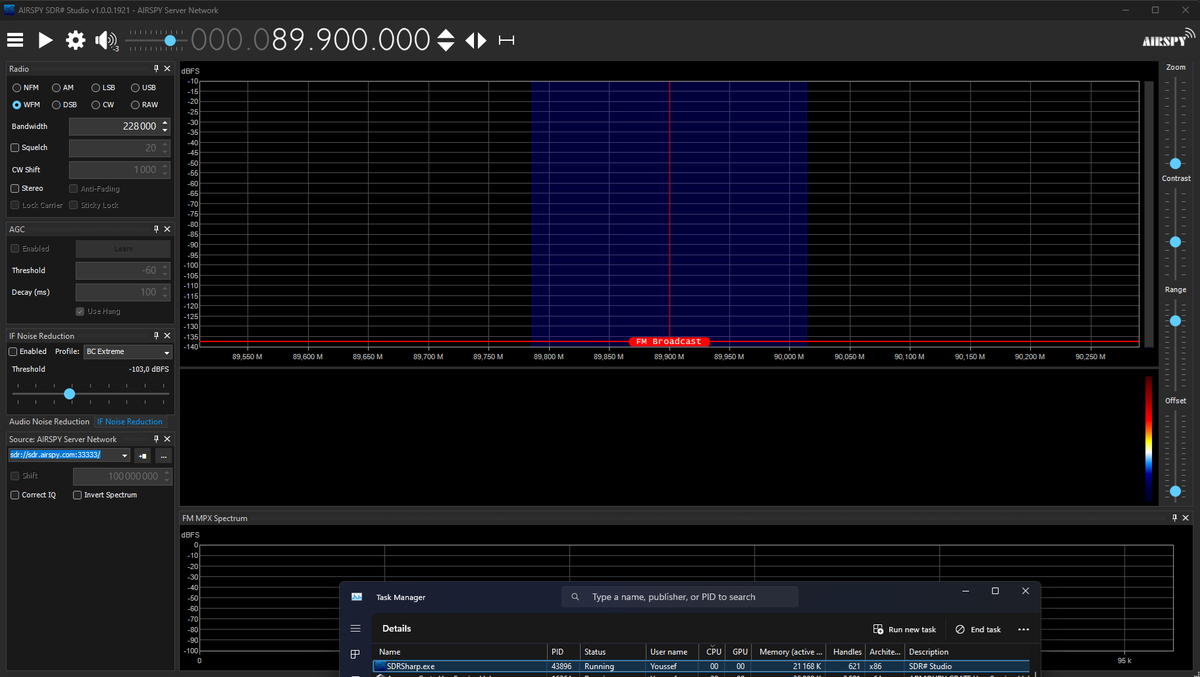Screen dimensions: 1200x677
Task: Click the Task Manager search box
Action: tap(680, 597)
